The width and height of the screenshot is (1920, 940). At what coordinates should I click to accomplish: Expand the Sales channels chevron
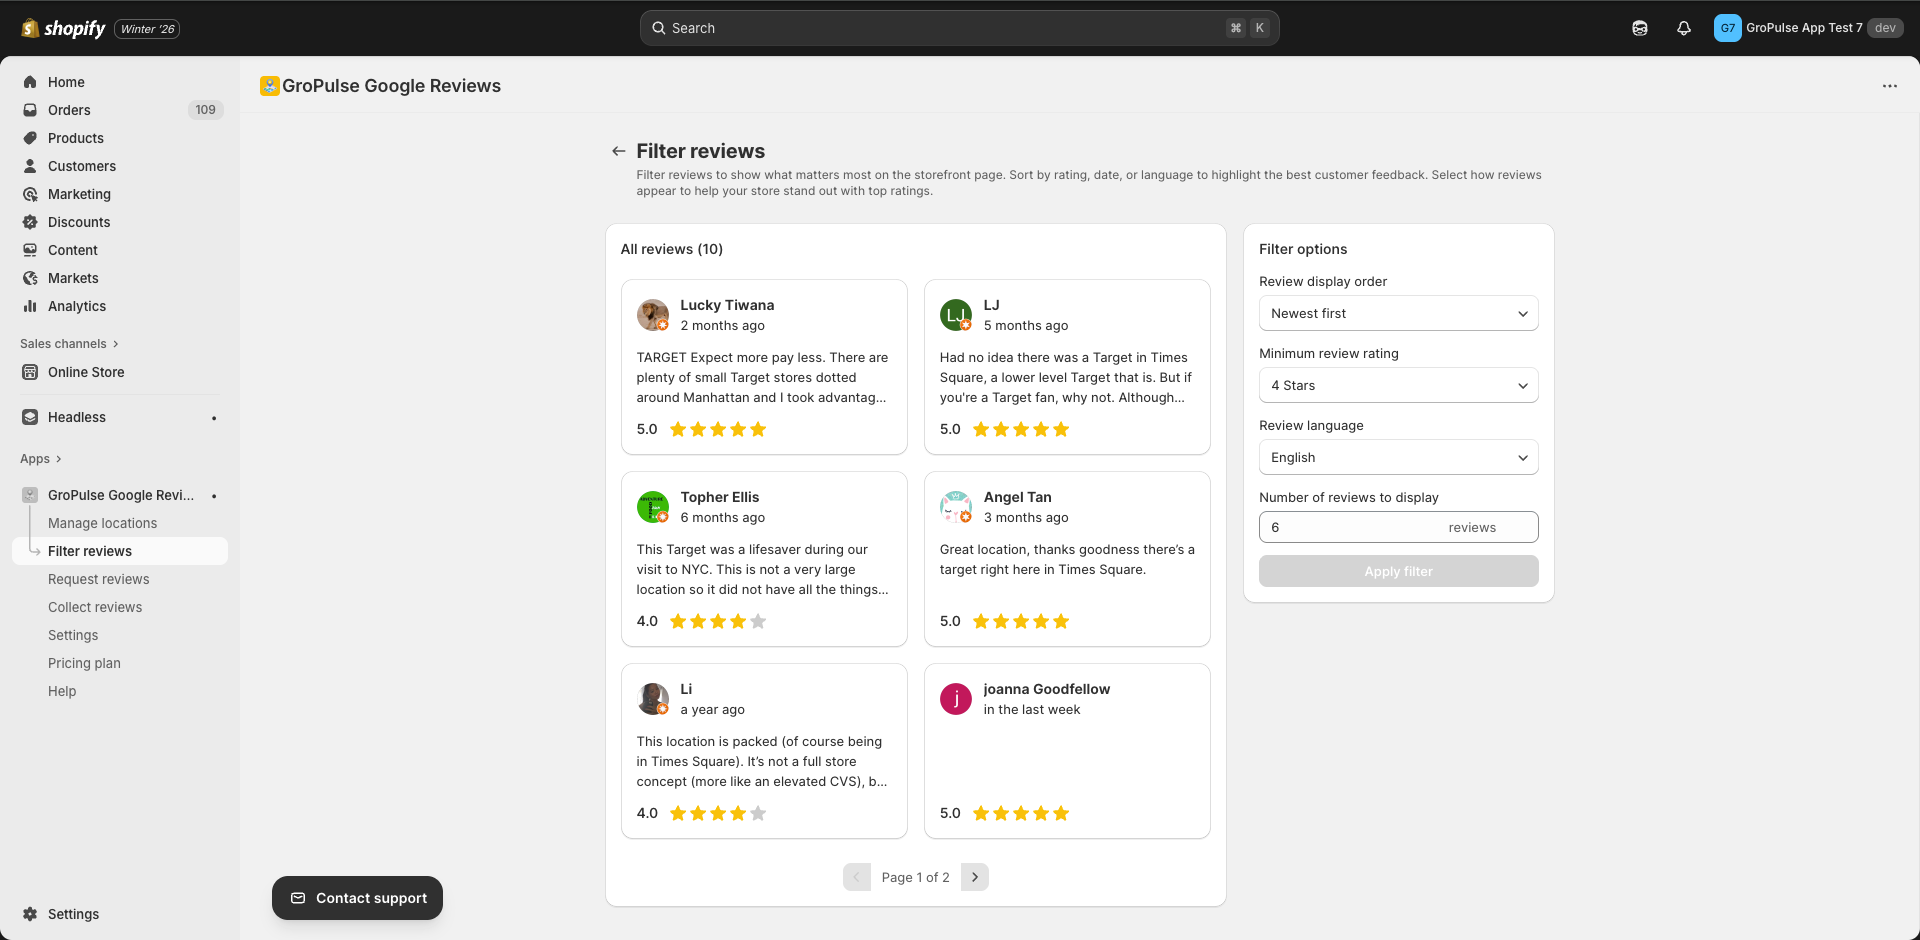pyautogui.click(x=116, y=343)
